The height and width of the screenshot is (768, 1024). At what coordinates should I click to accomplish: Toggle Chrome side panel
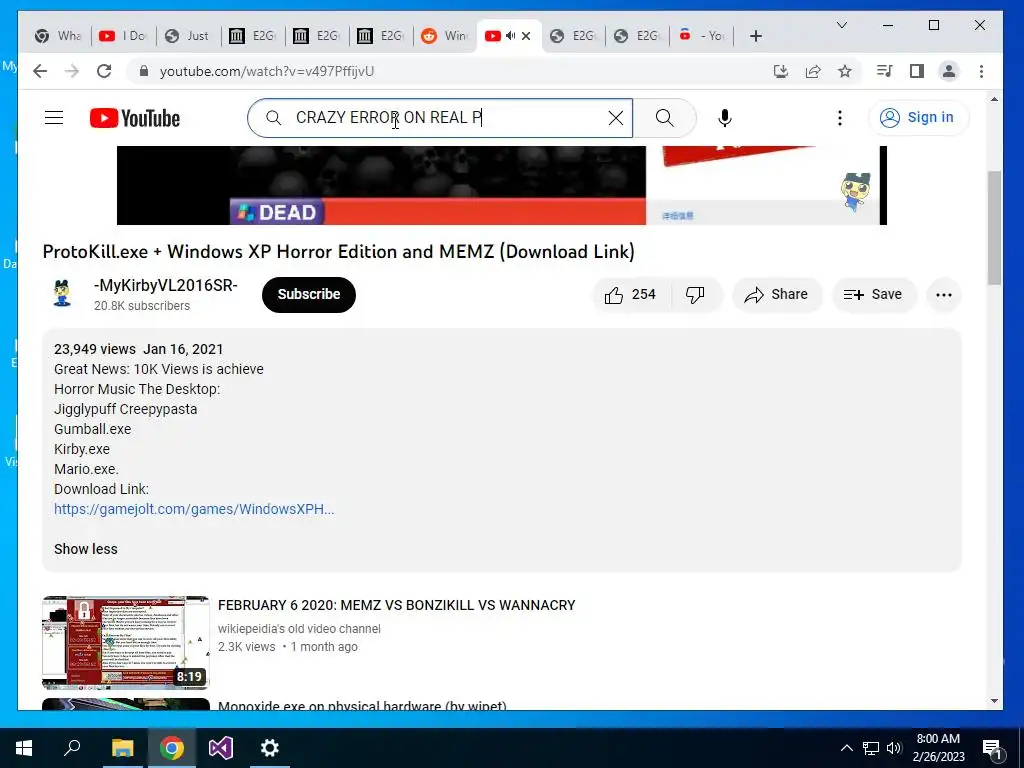coord(917,71)
